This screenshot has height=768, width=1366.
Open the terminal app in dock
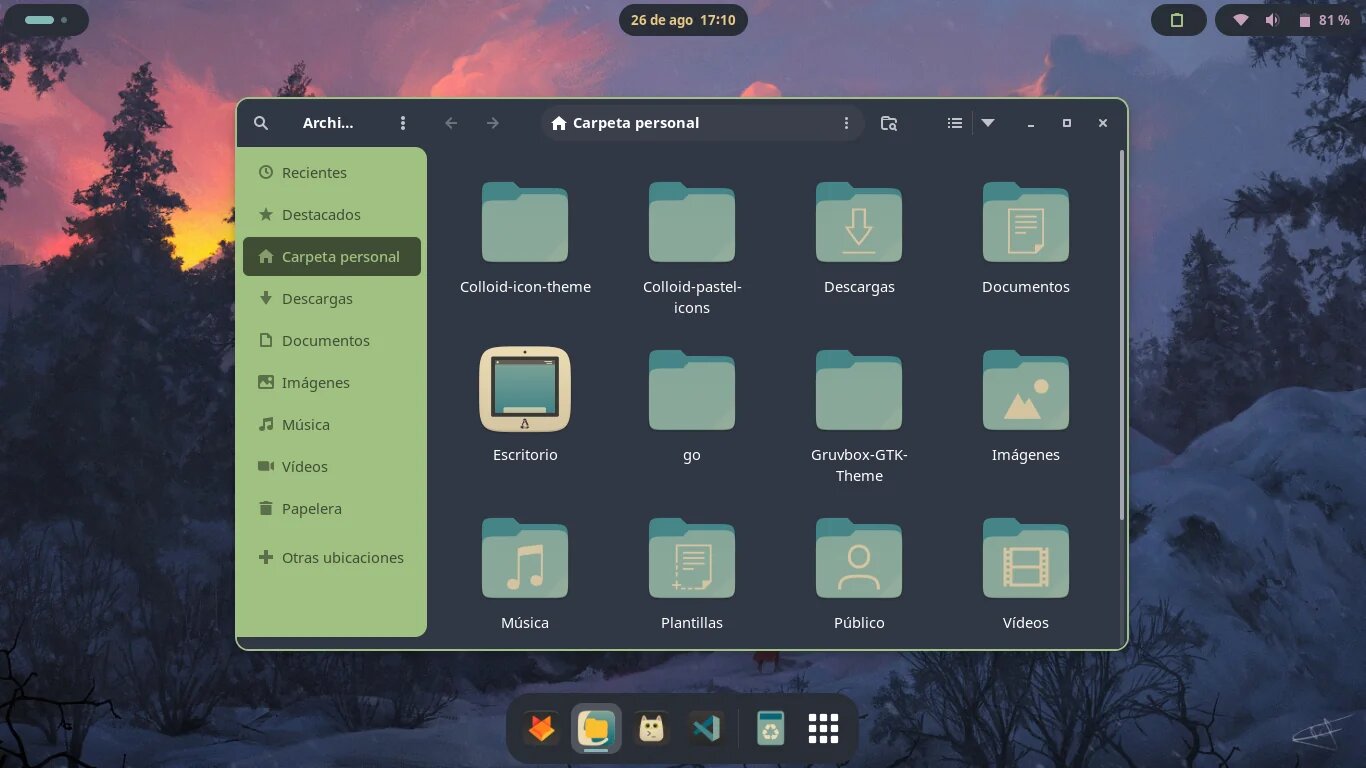click(652, 728)
